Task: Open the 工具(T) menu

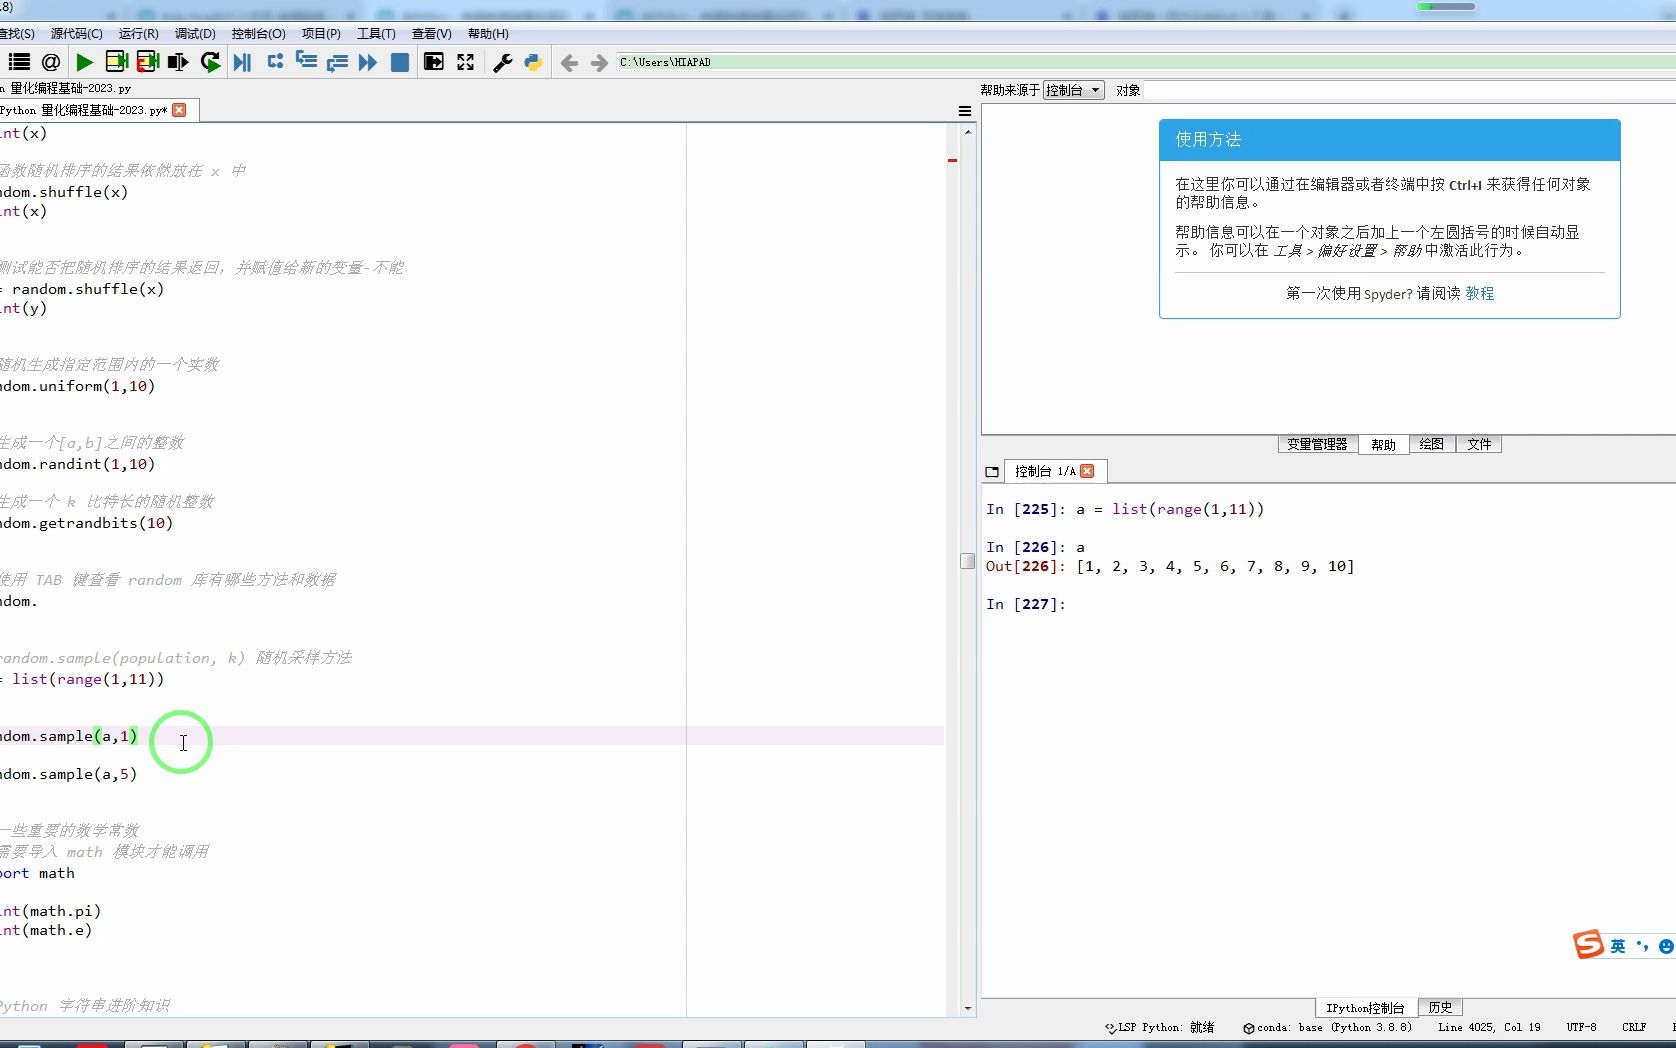Action: (x=376, y=34)
